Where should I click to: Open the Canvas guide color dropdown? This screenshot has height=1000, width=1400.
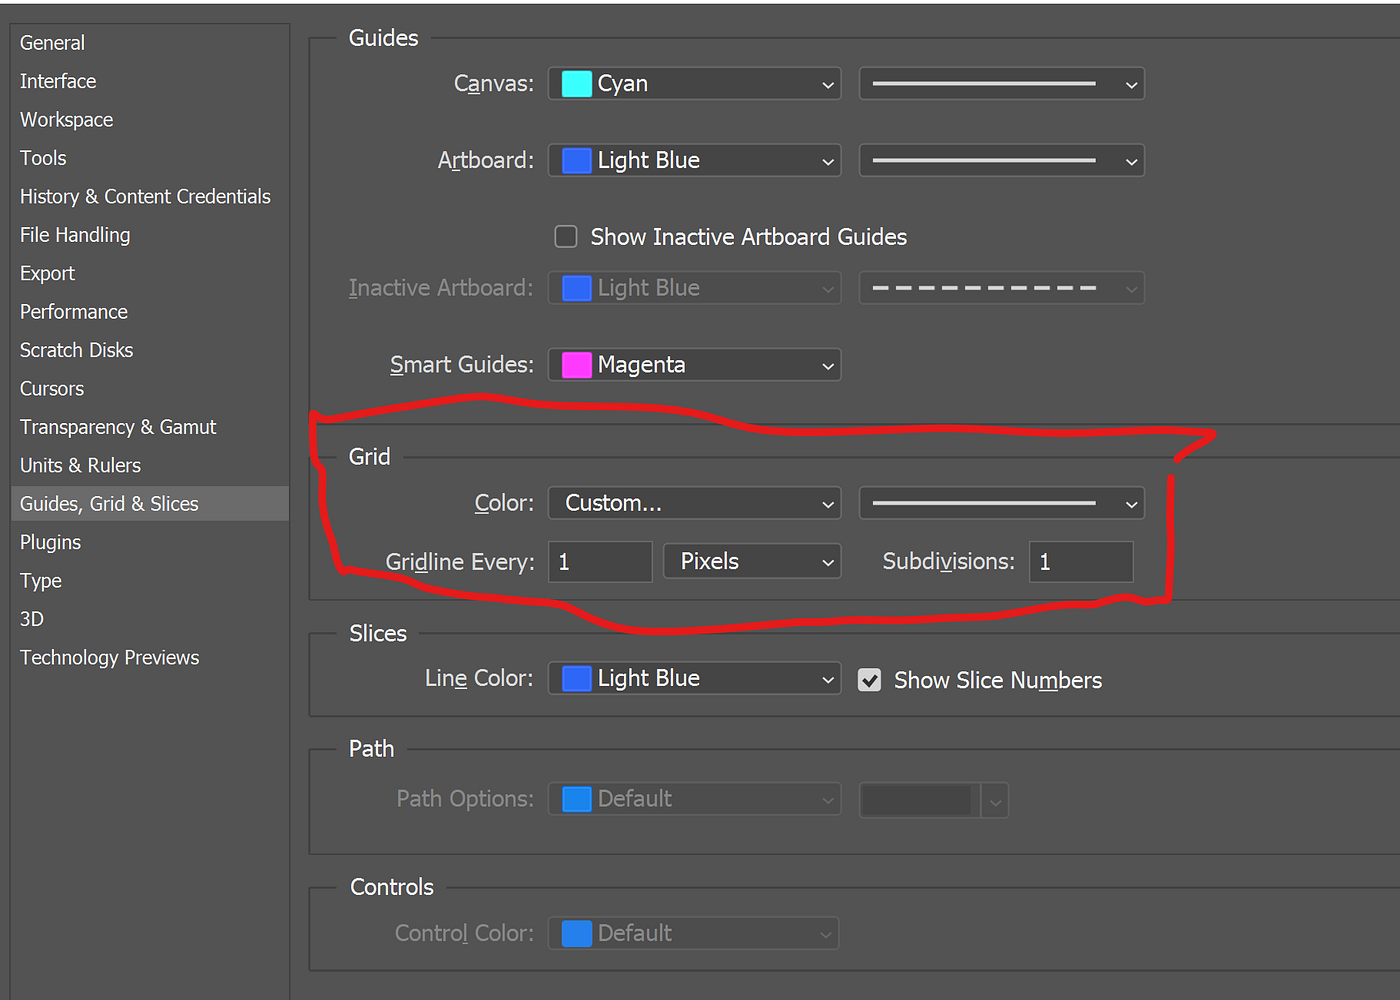point(694,84)
